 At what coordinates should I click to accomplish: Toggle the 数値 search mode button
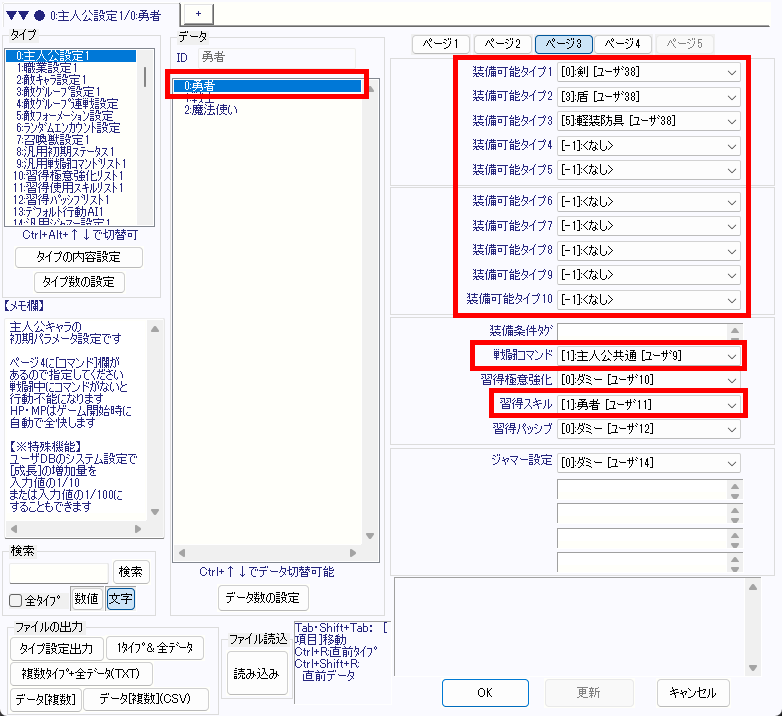click(x=86, y=599)
